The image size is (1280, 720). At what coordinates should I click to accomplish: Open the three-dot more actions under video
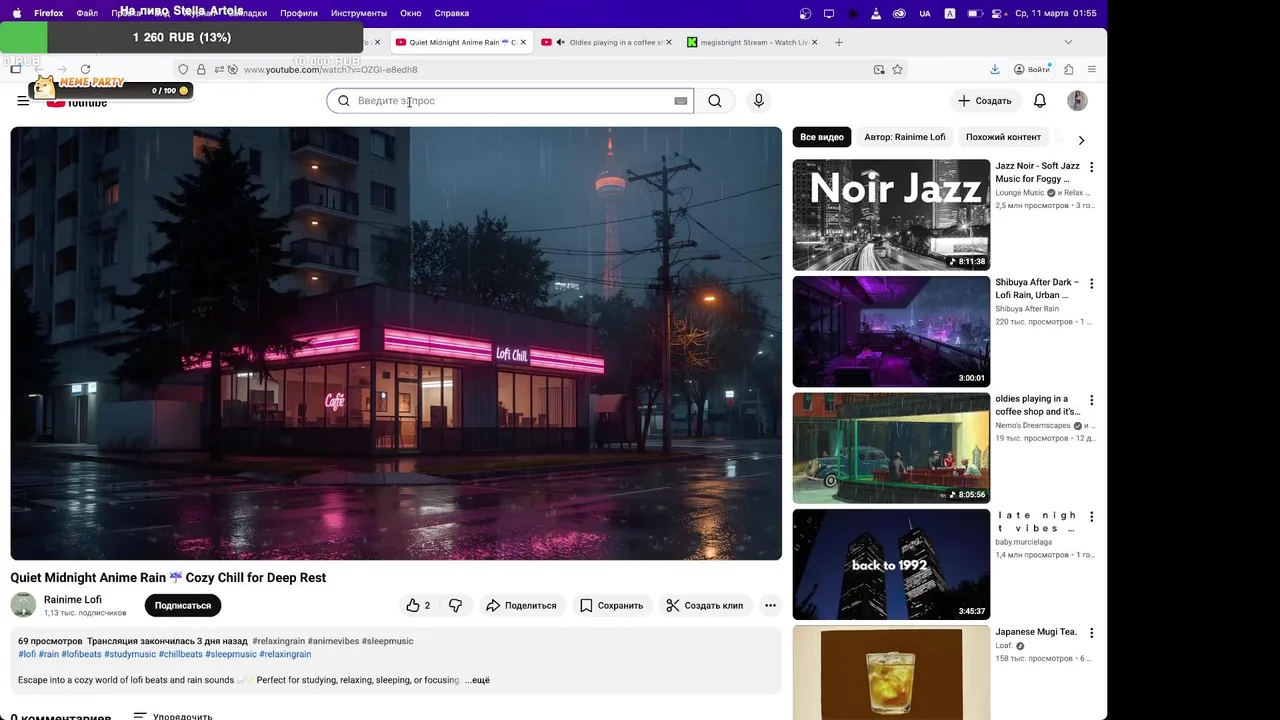pyautogui.click(x=770, y=605)
